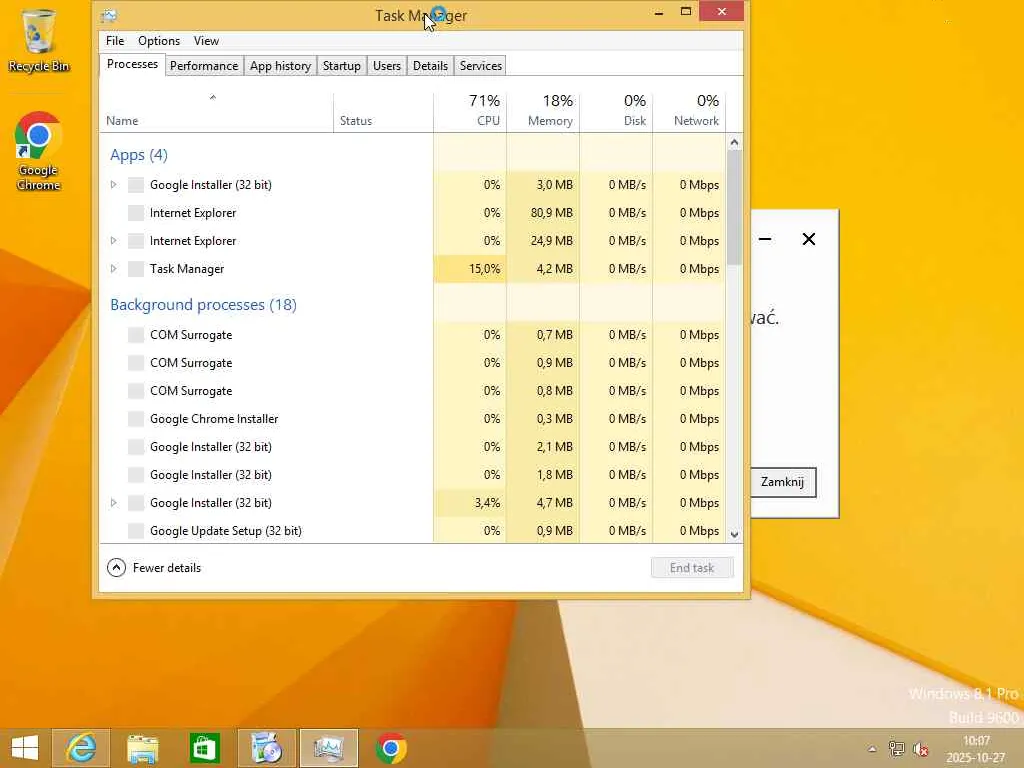Image resolution: width=1024 pixels, height=768 pixels.
Task: Open the Recycle Bin desktop icon
Action: point(38,40)
